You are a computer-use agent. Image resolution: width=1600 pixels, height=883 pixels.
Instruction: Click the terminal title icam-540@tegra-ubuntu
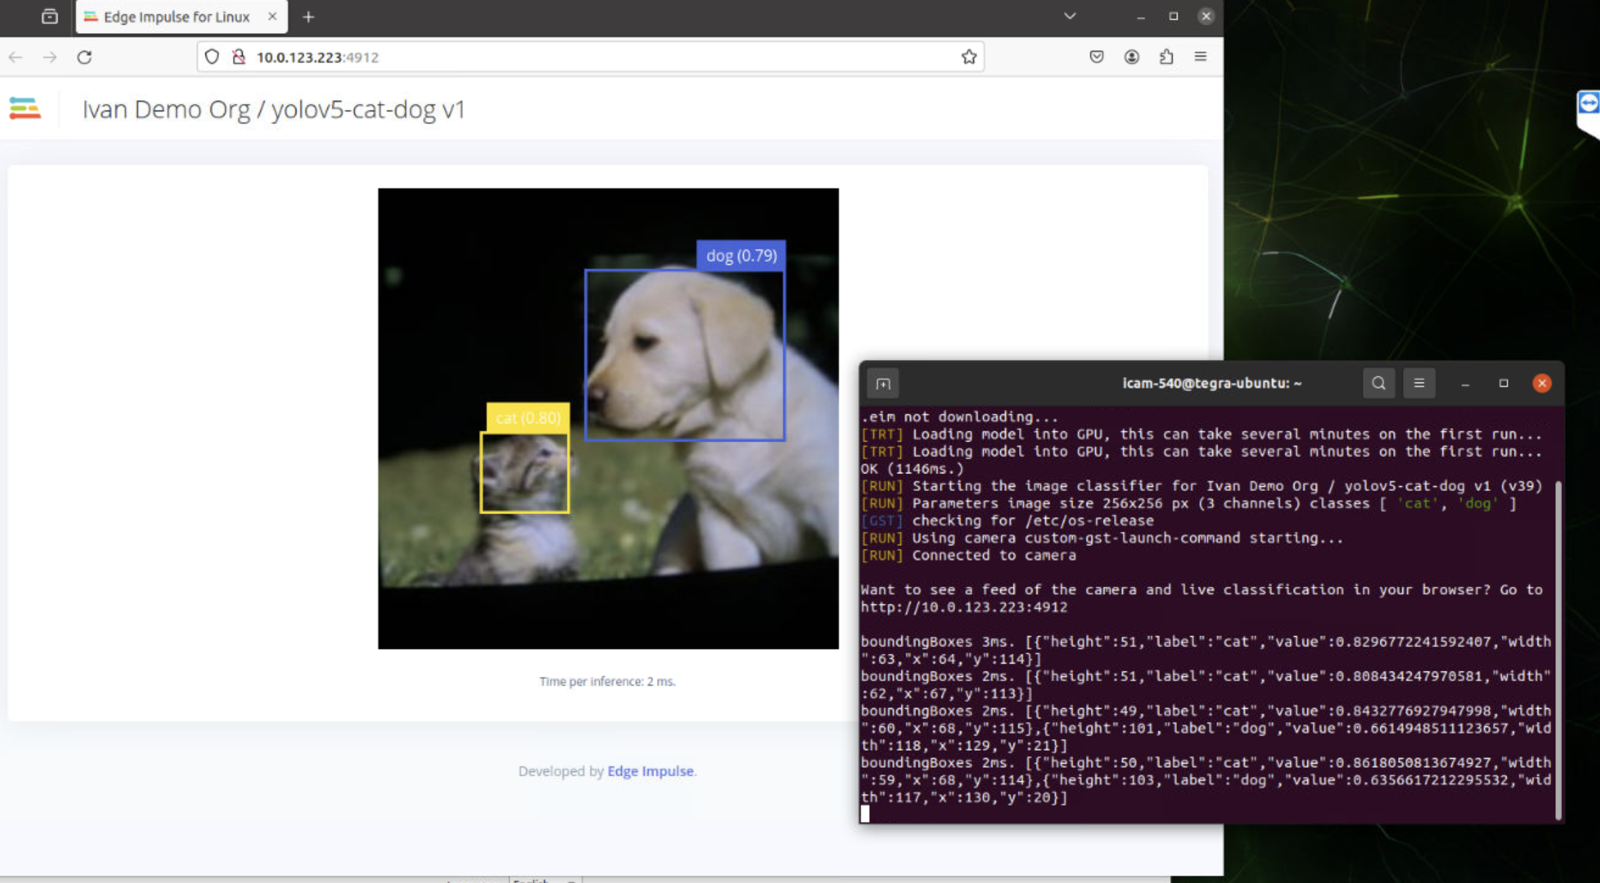point(1211,383)
